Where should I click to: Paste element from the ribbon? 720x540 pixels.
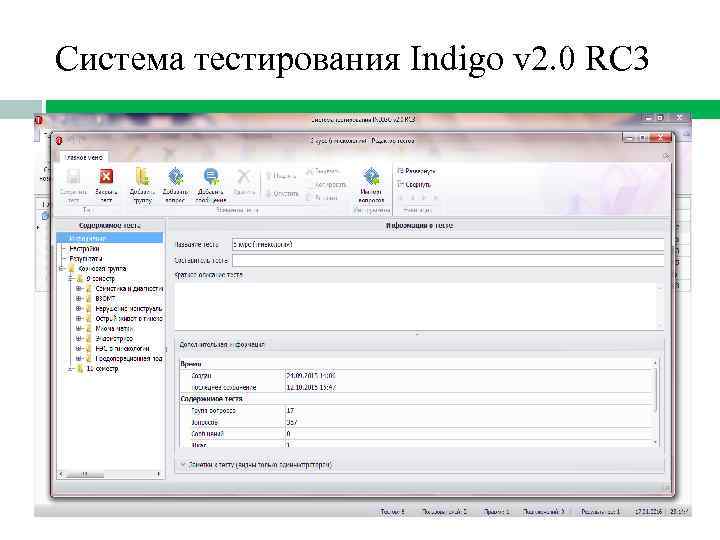(x=321, y=198)
